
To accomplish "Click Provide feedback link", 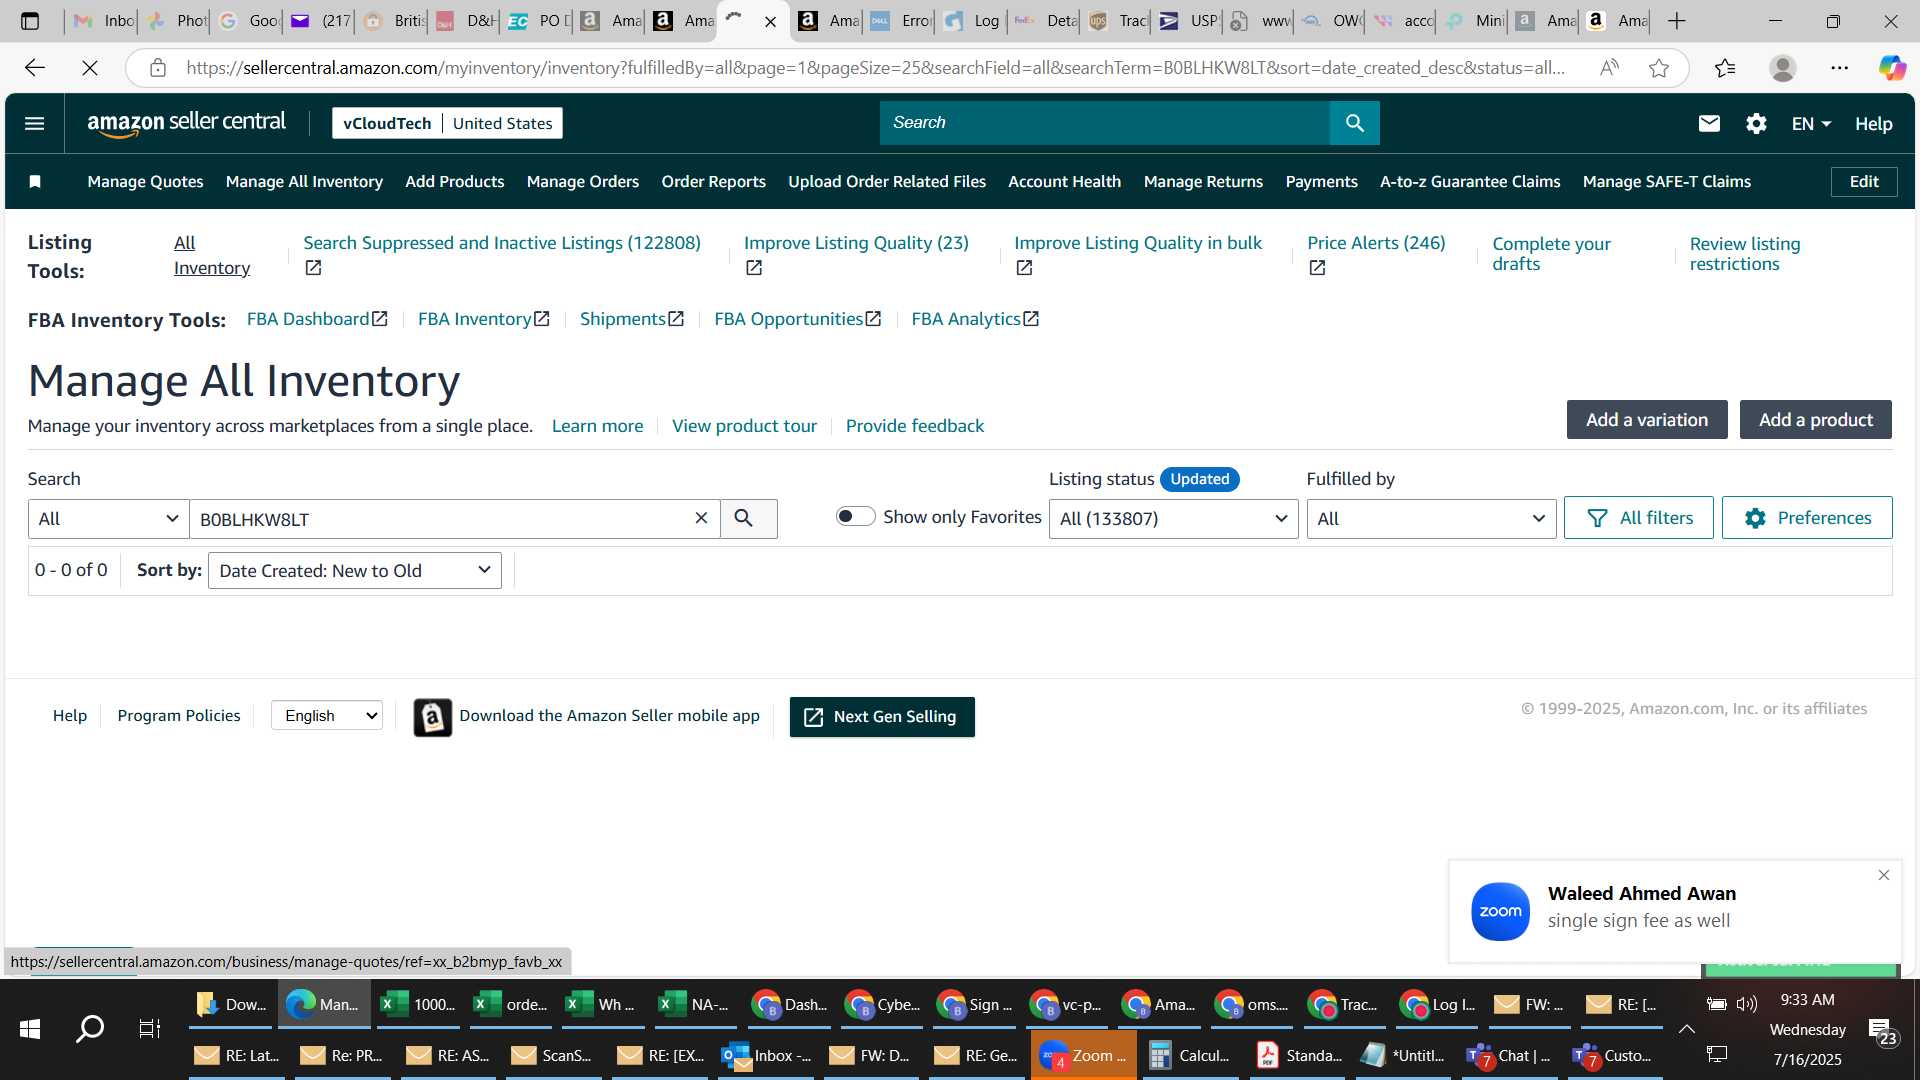I will (915, 426).
